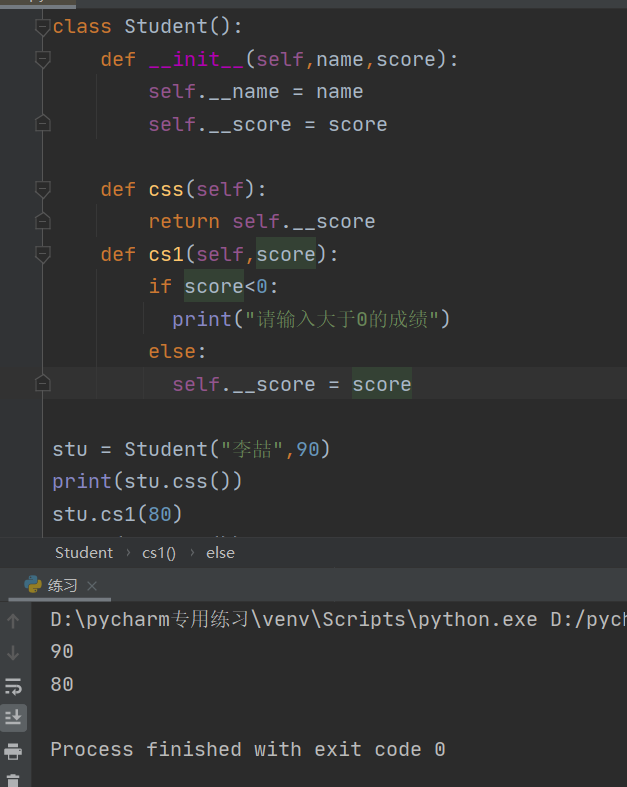This screenshot has height=787, width=627.
Task: Place cursor on 'class Student():' line
Action: 147,27
